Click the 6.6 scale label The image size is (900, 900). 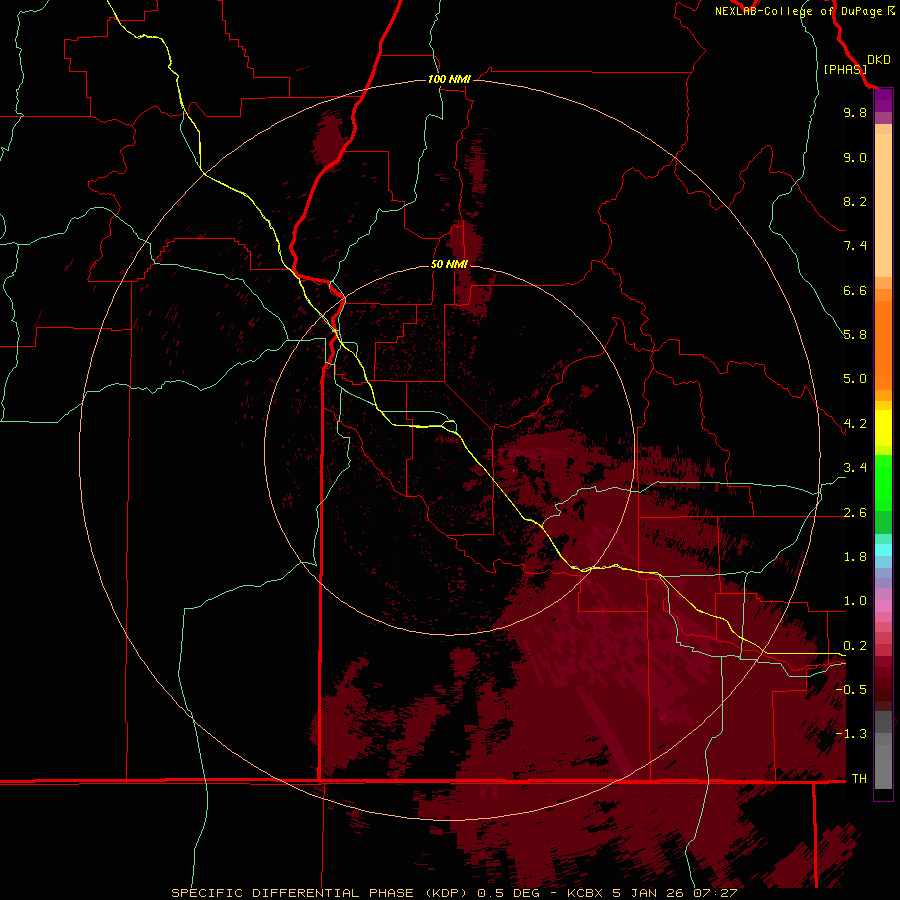[855, 290]
